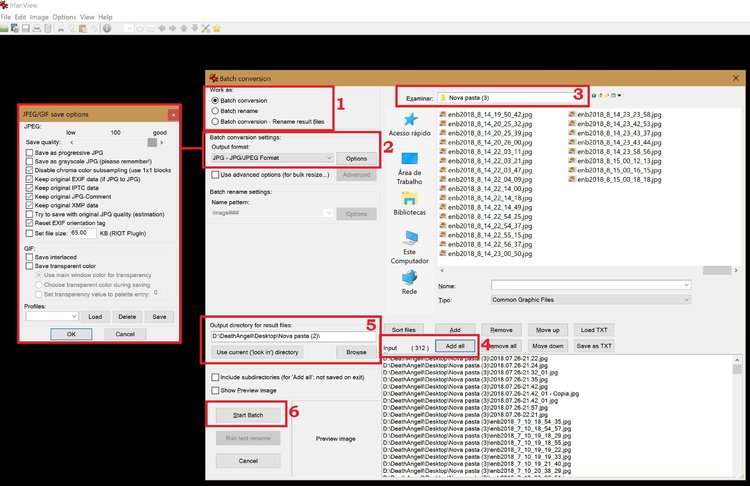This screenshot has width=750, height=486.
Task: Click the Delete file toolbar icon
Action: pyautogui.click(x=48, y=28)
